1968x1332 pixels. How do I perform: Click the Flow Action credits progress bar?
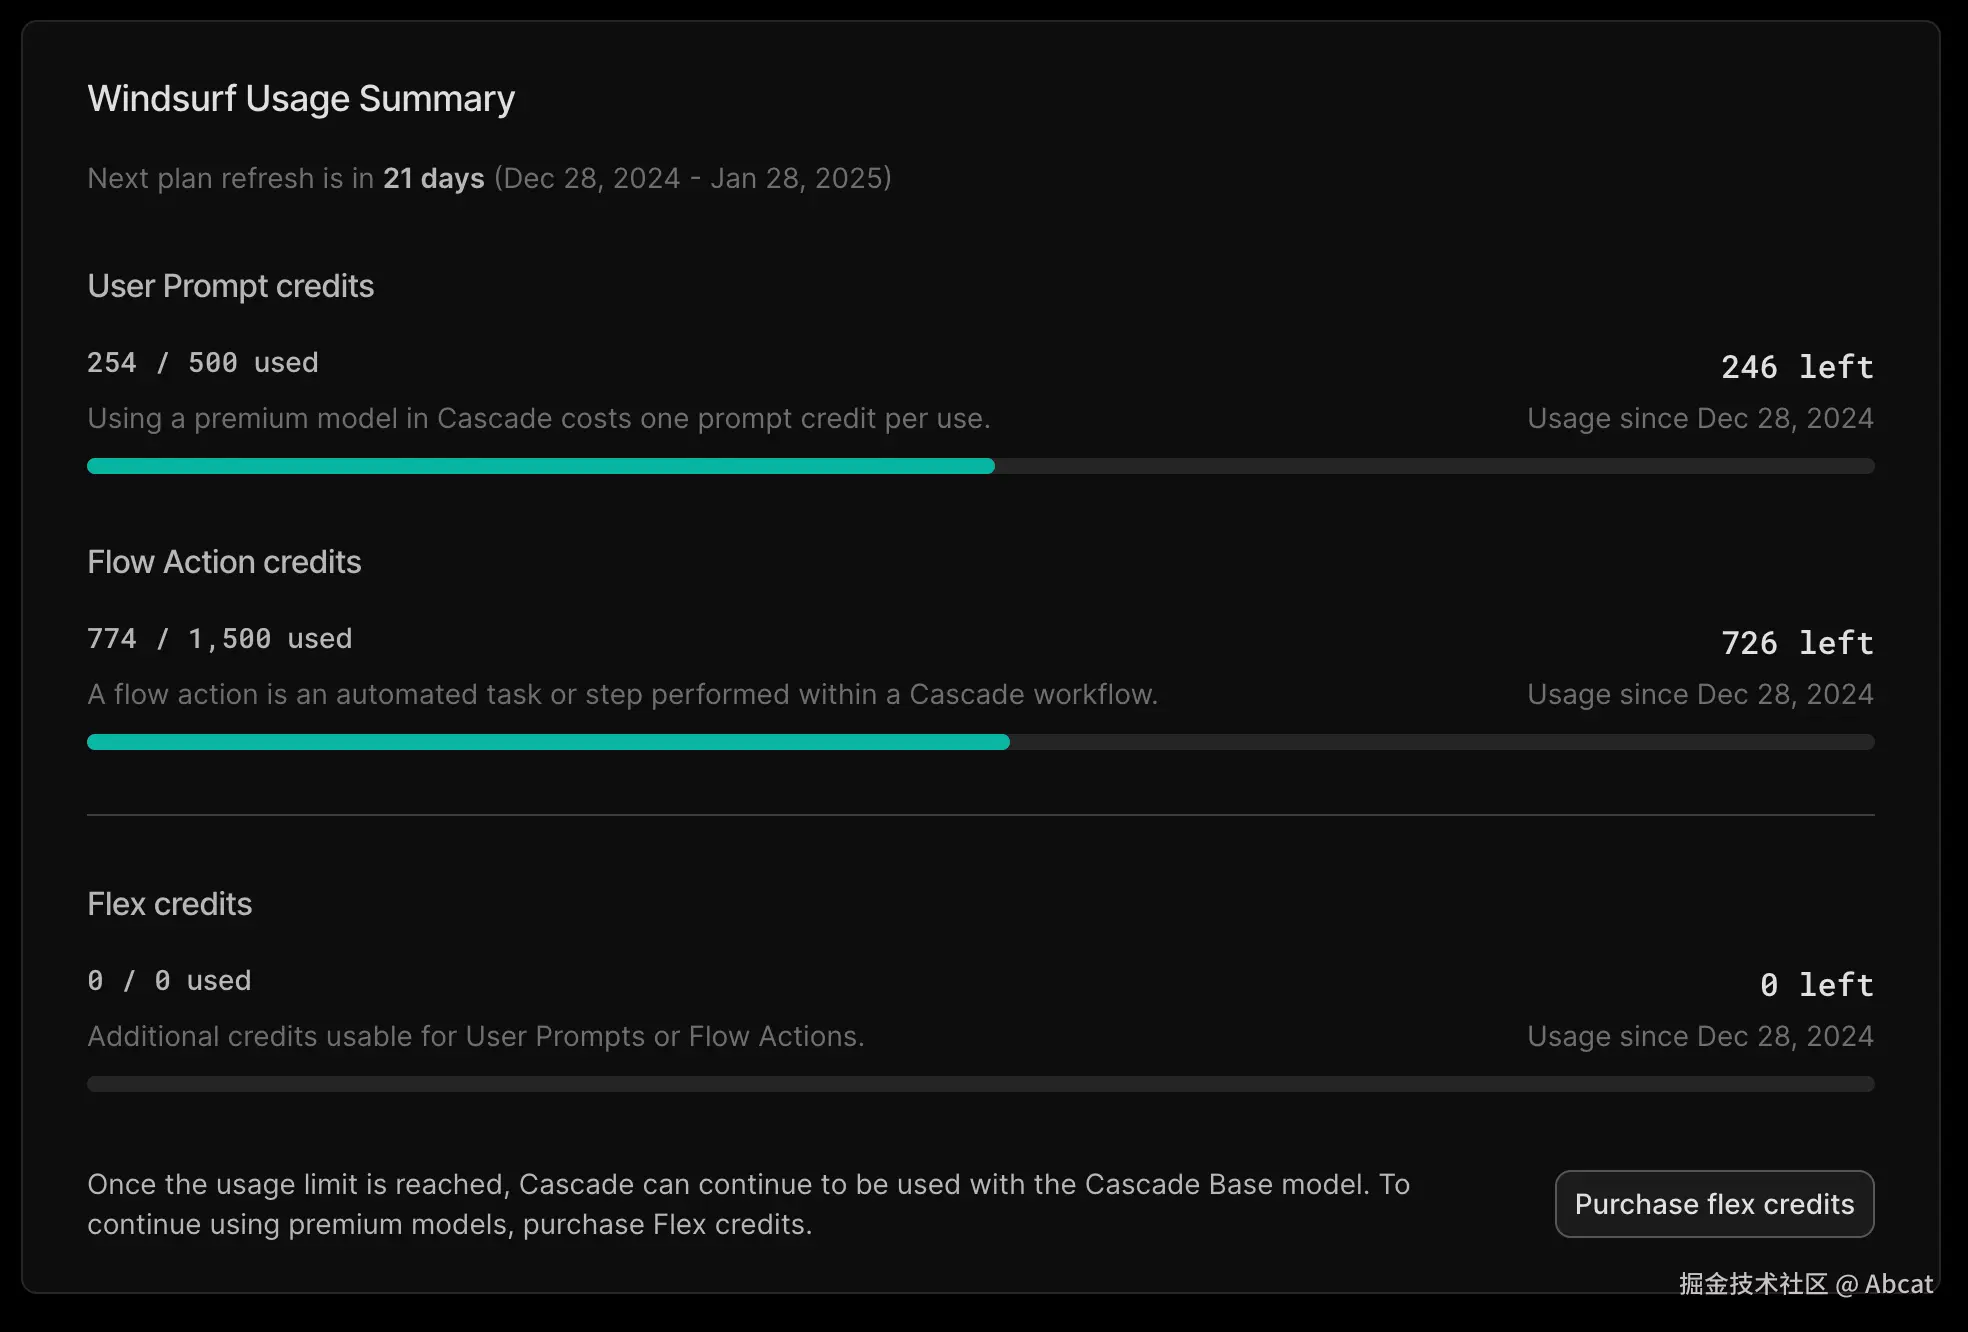click(x=980, y=742)
